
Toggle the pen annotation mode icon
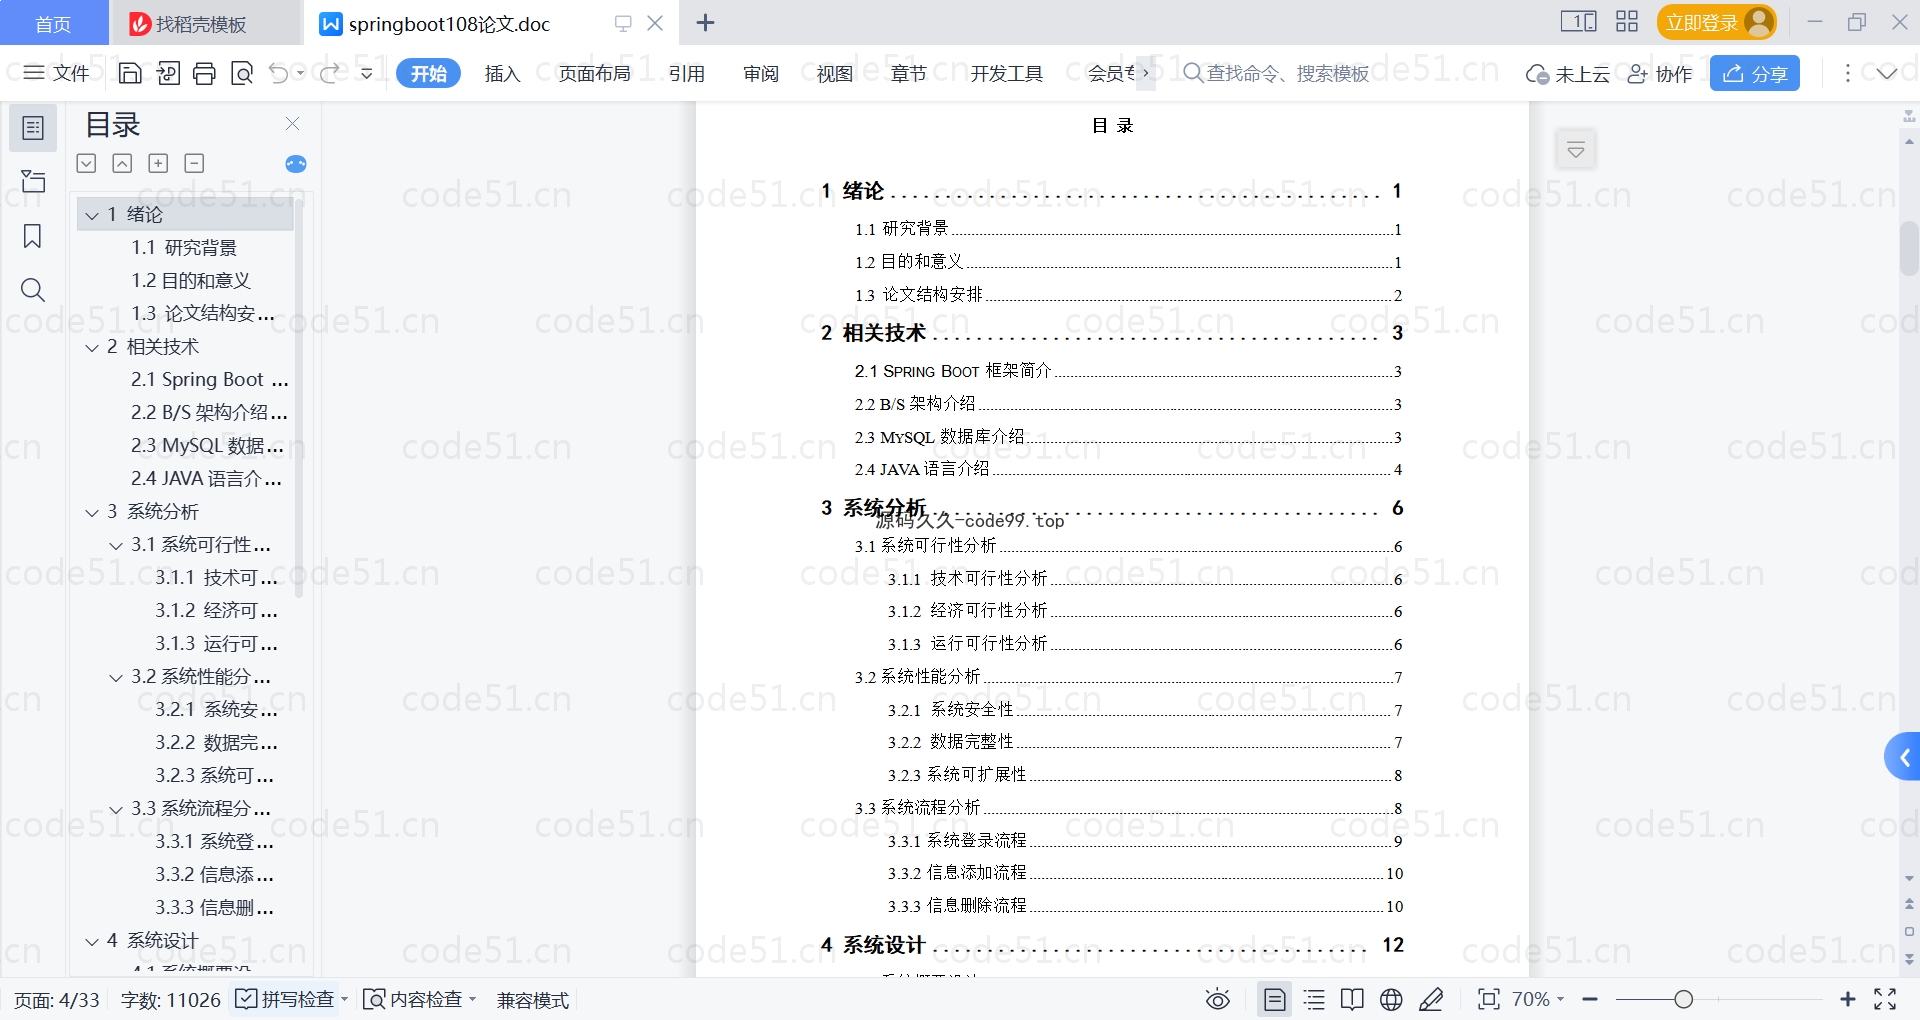1431,999
